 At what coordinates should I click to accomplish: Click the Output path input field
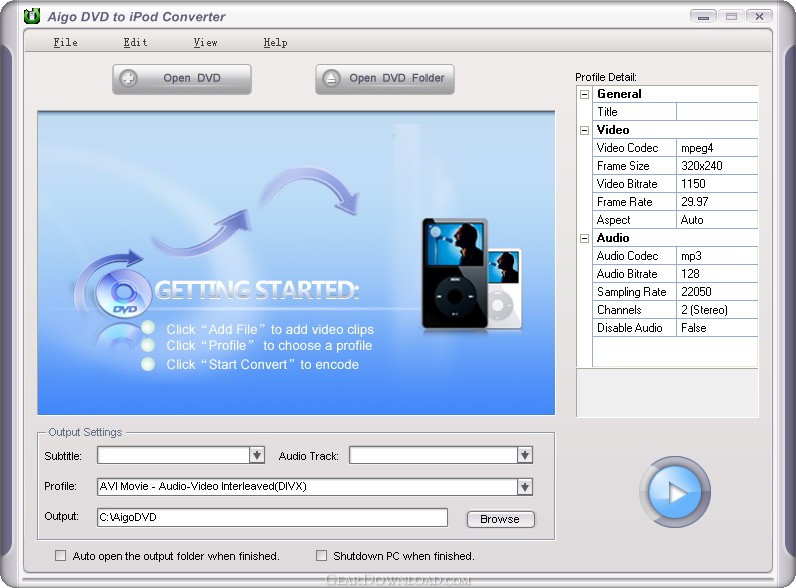[272, 517]
